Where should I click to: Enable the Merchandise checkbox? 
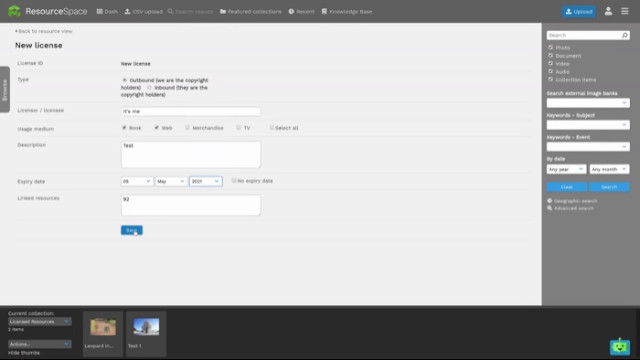pos(187,128)
